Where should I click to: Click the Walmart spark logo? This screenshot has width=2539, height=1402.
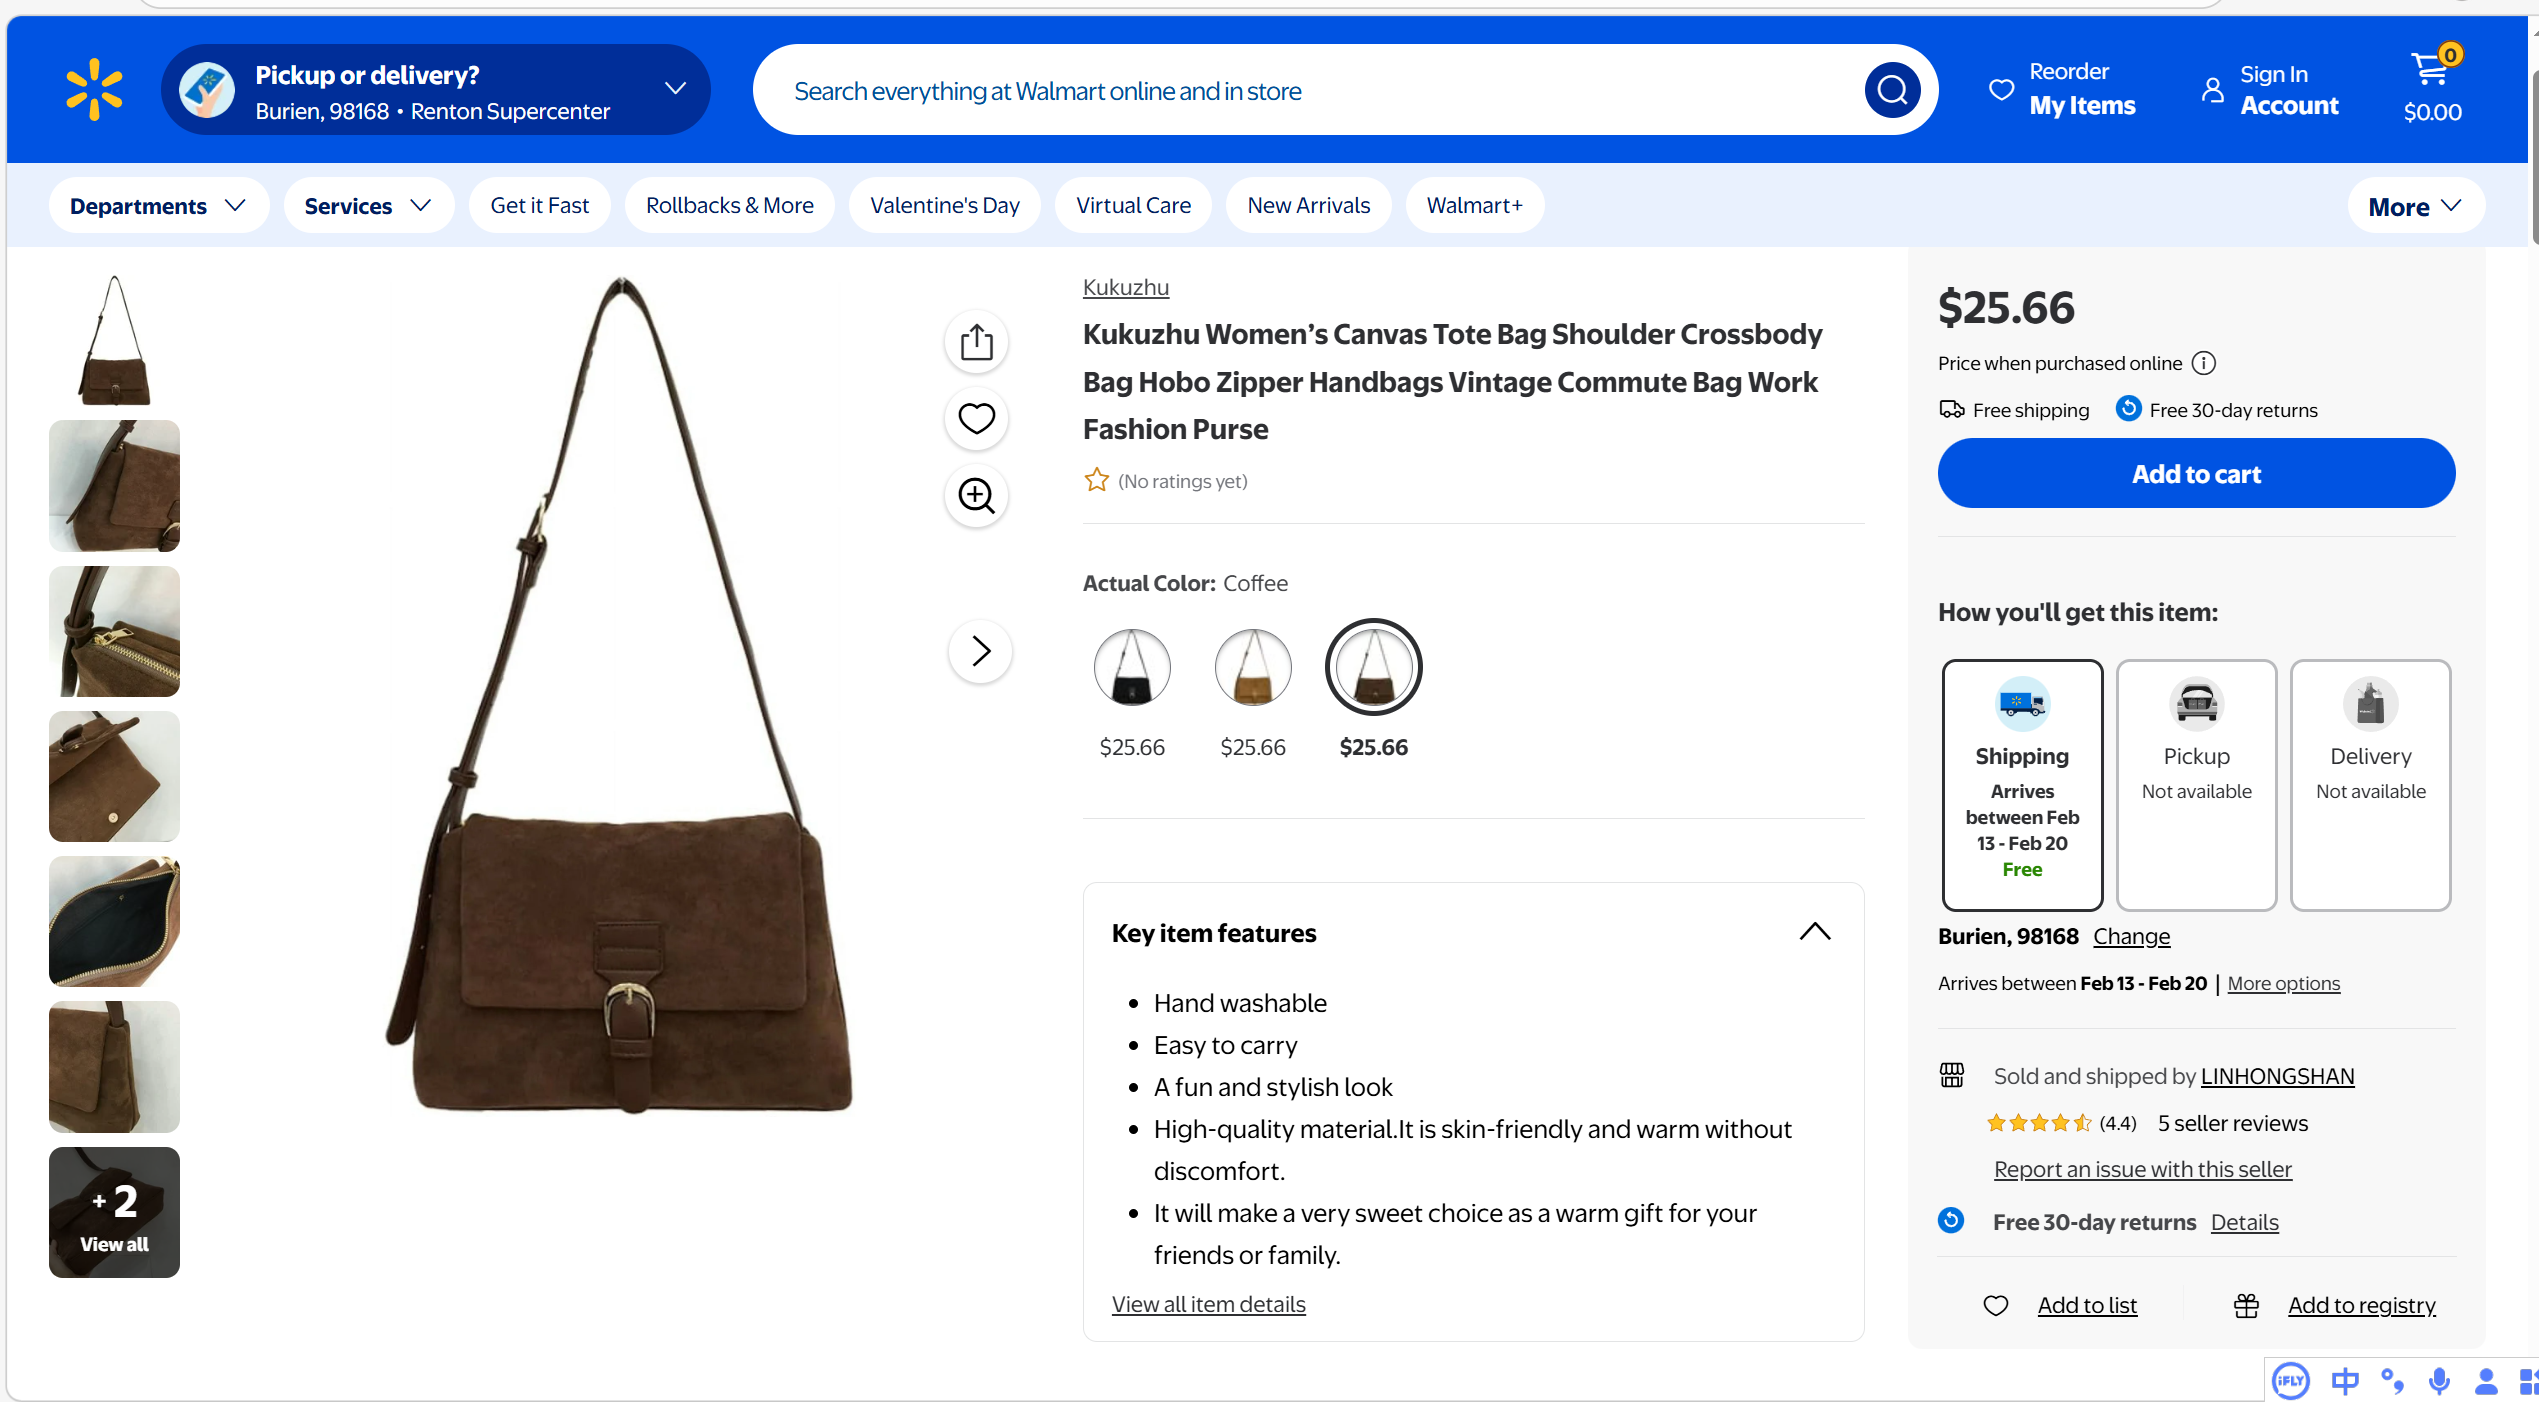(94, 90)
